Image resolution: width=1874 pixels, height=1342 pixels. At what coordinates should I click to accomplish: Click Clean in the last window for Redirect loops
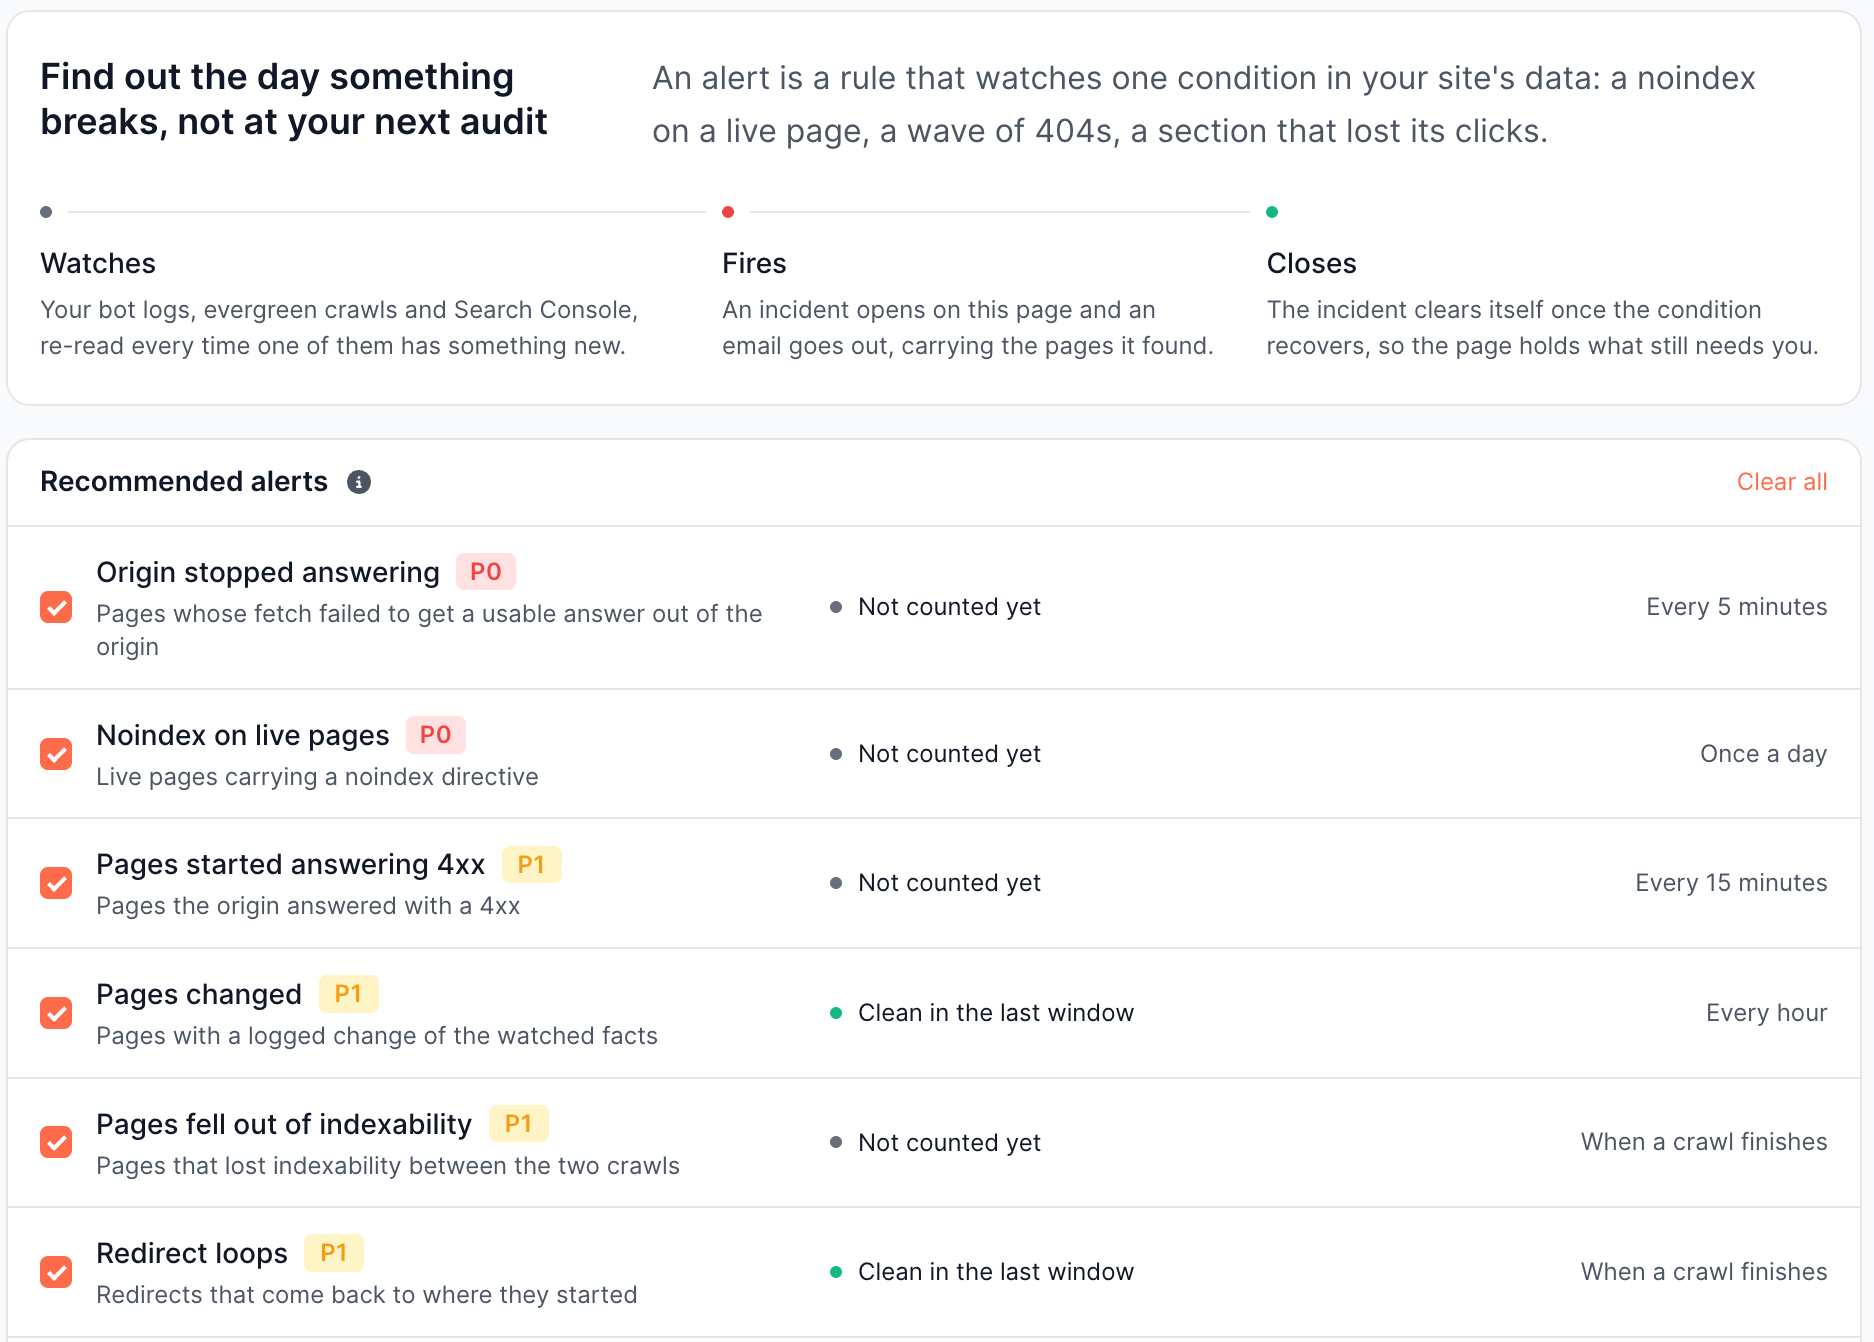pos(996,1272)
